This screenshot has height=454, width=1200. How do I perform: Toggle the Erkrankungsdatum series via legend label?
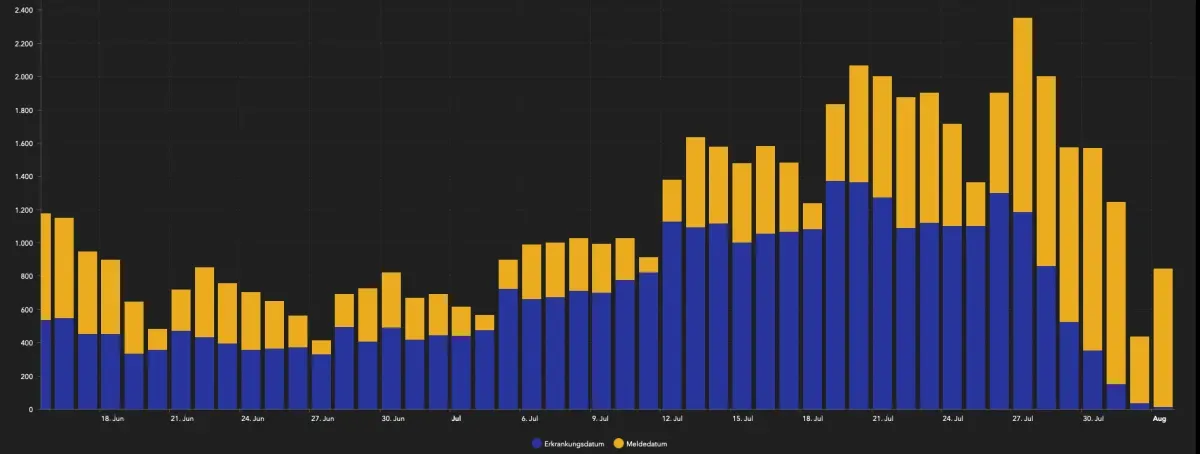pyautogui.click(x=572, y=442)
